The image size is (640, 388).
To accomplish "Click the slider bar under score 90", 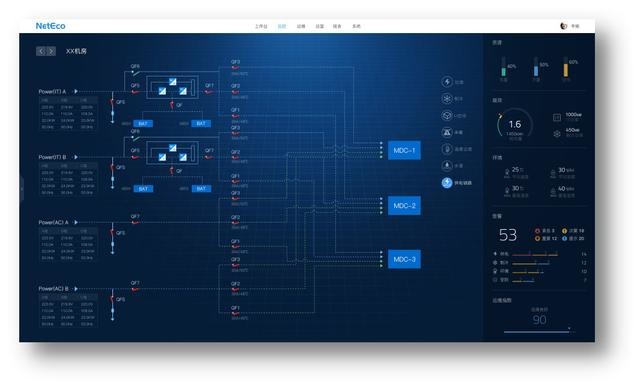I will (x=537, y=332).
